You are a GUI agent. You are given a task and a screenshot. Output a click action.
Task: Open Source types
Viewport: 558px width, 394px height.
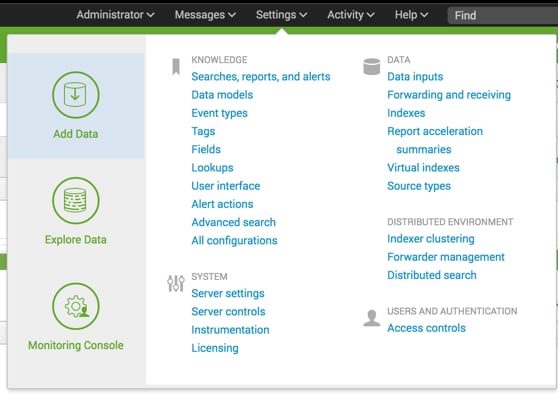419,186
